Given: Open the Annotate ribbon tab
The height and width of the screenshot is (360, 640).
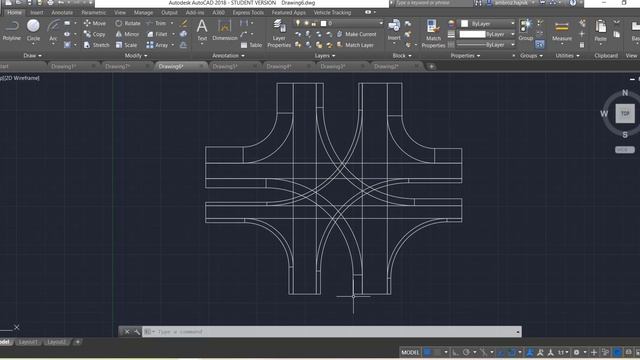Looking at the screenshot, I should click(x=62, y=13).
